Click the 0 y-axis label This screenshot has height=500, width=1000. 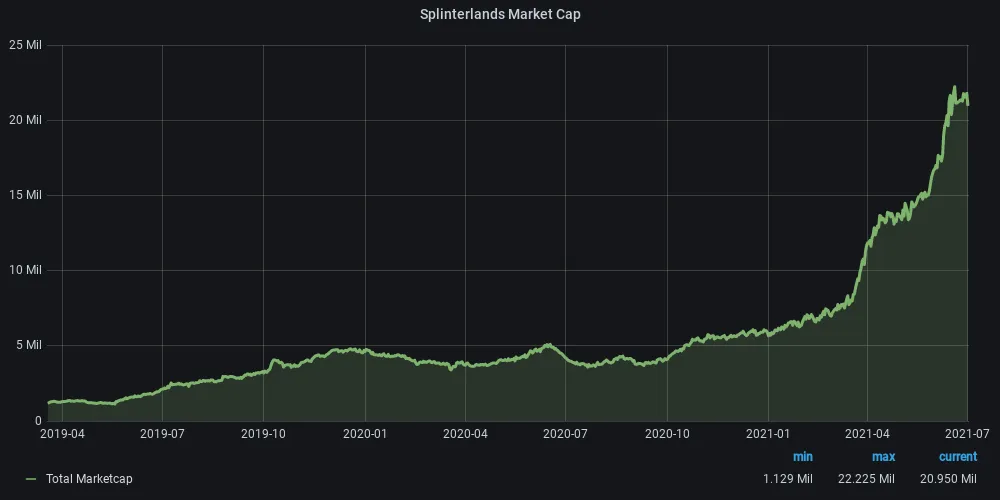coord(38,420)
